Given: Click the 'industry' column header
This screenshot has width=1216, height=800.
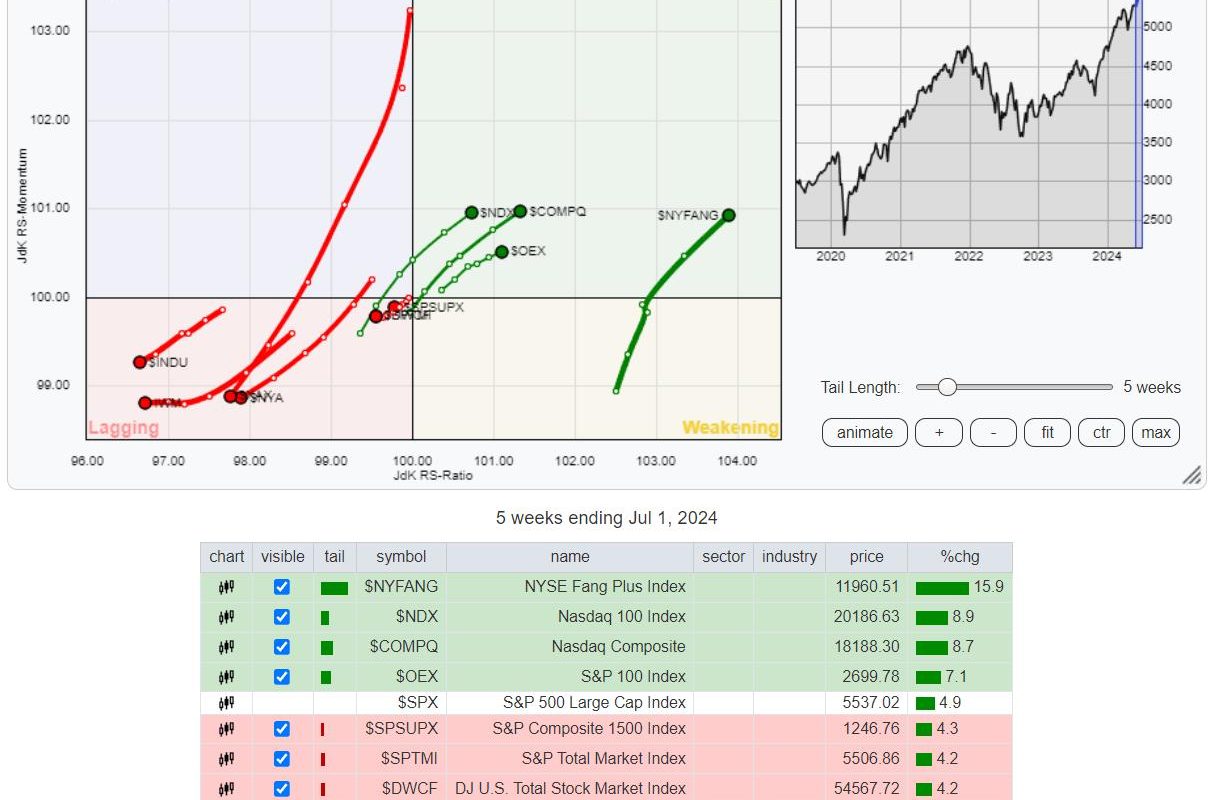Looking at the screenshot, I should tap(790, 557).
